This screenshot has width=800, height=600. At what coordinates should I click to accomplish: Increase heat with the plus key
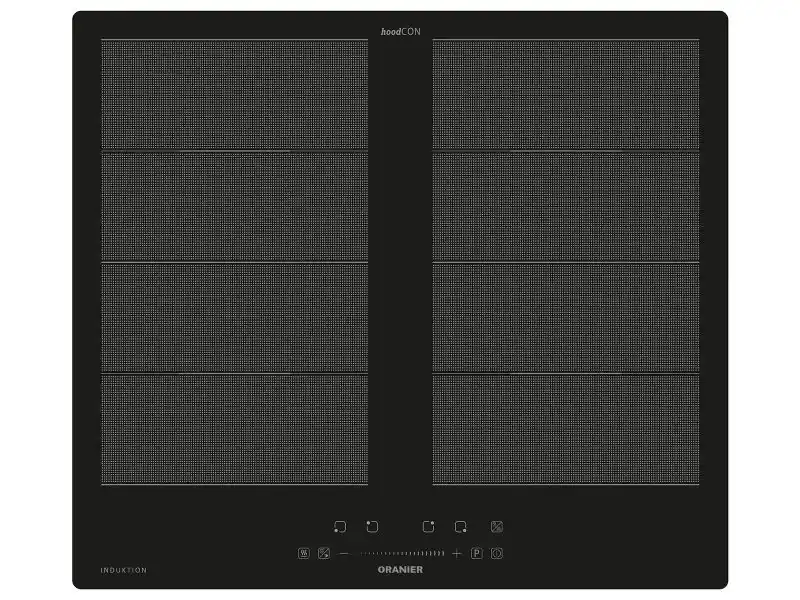pos(457,553)
